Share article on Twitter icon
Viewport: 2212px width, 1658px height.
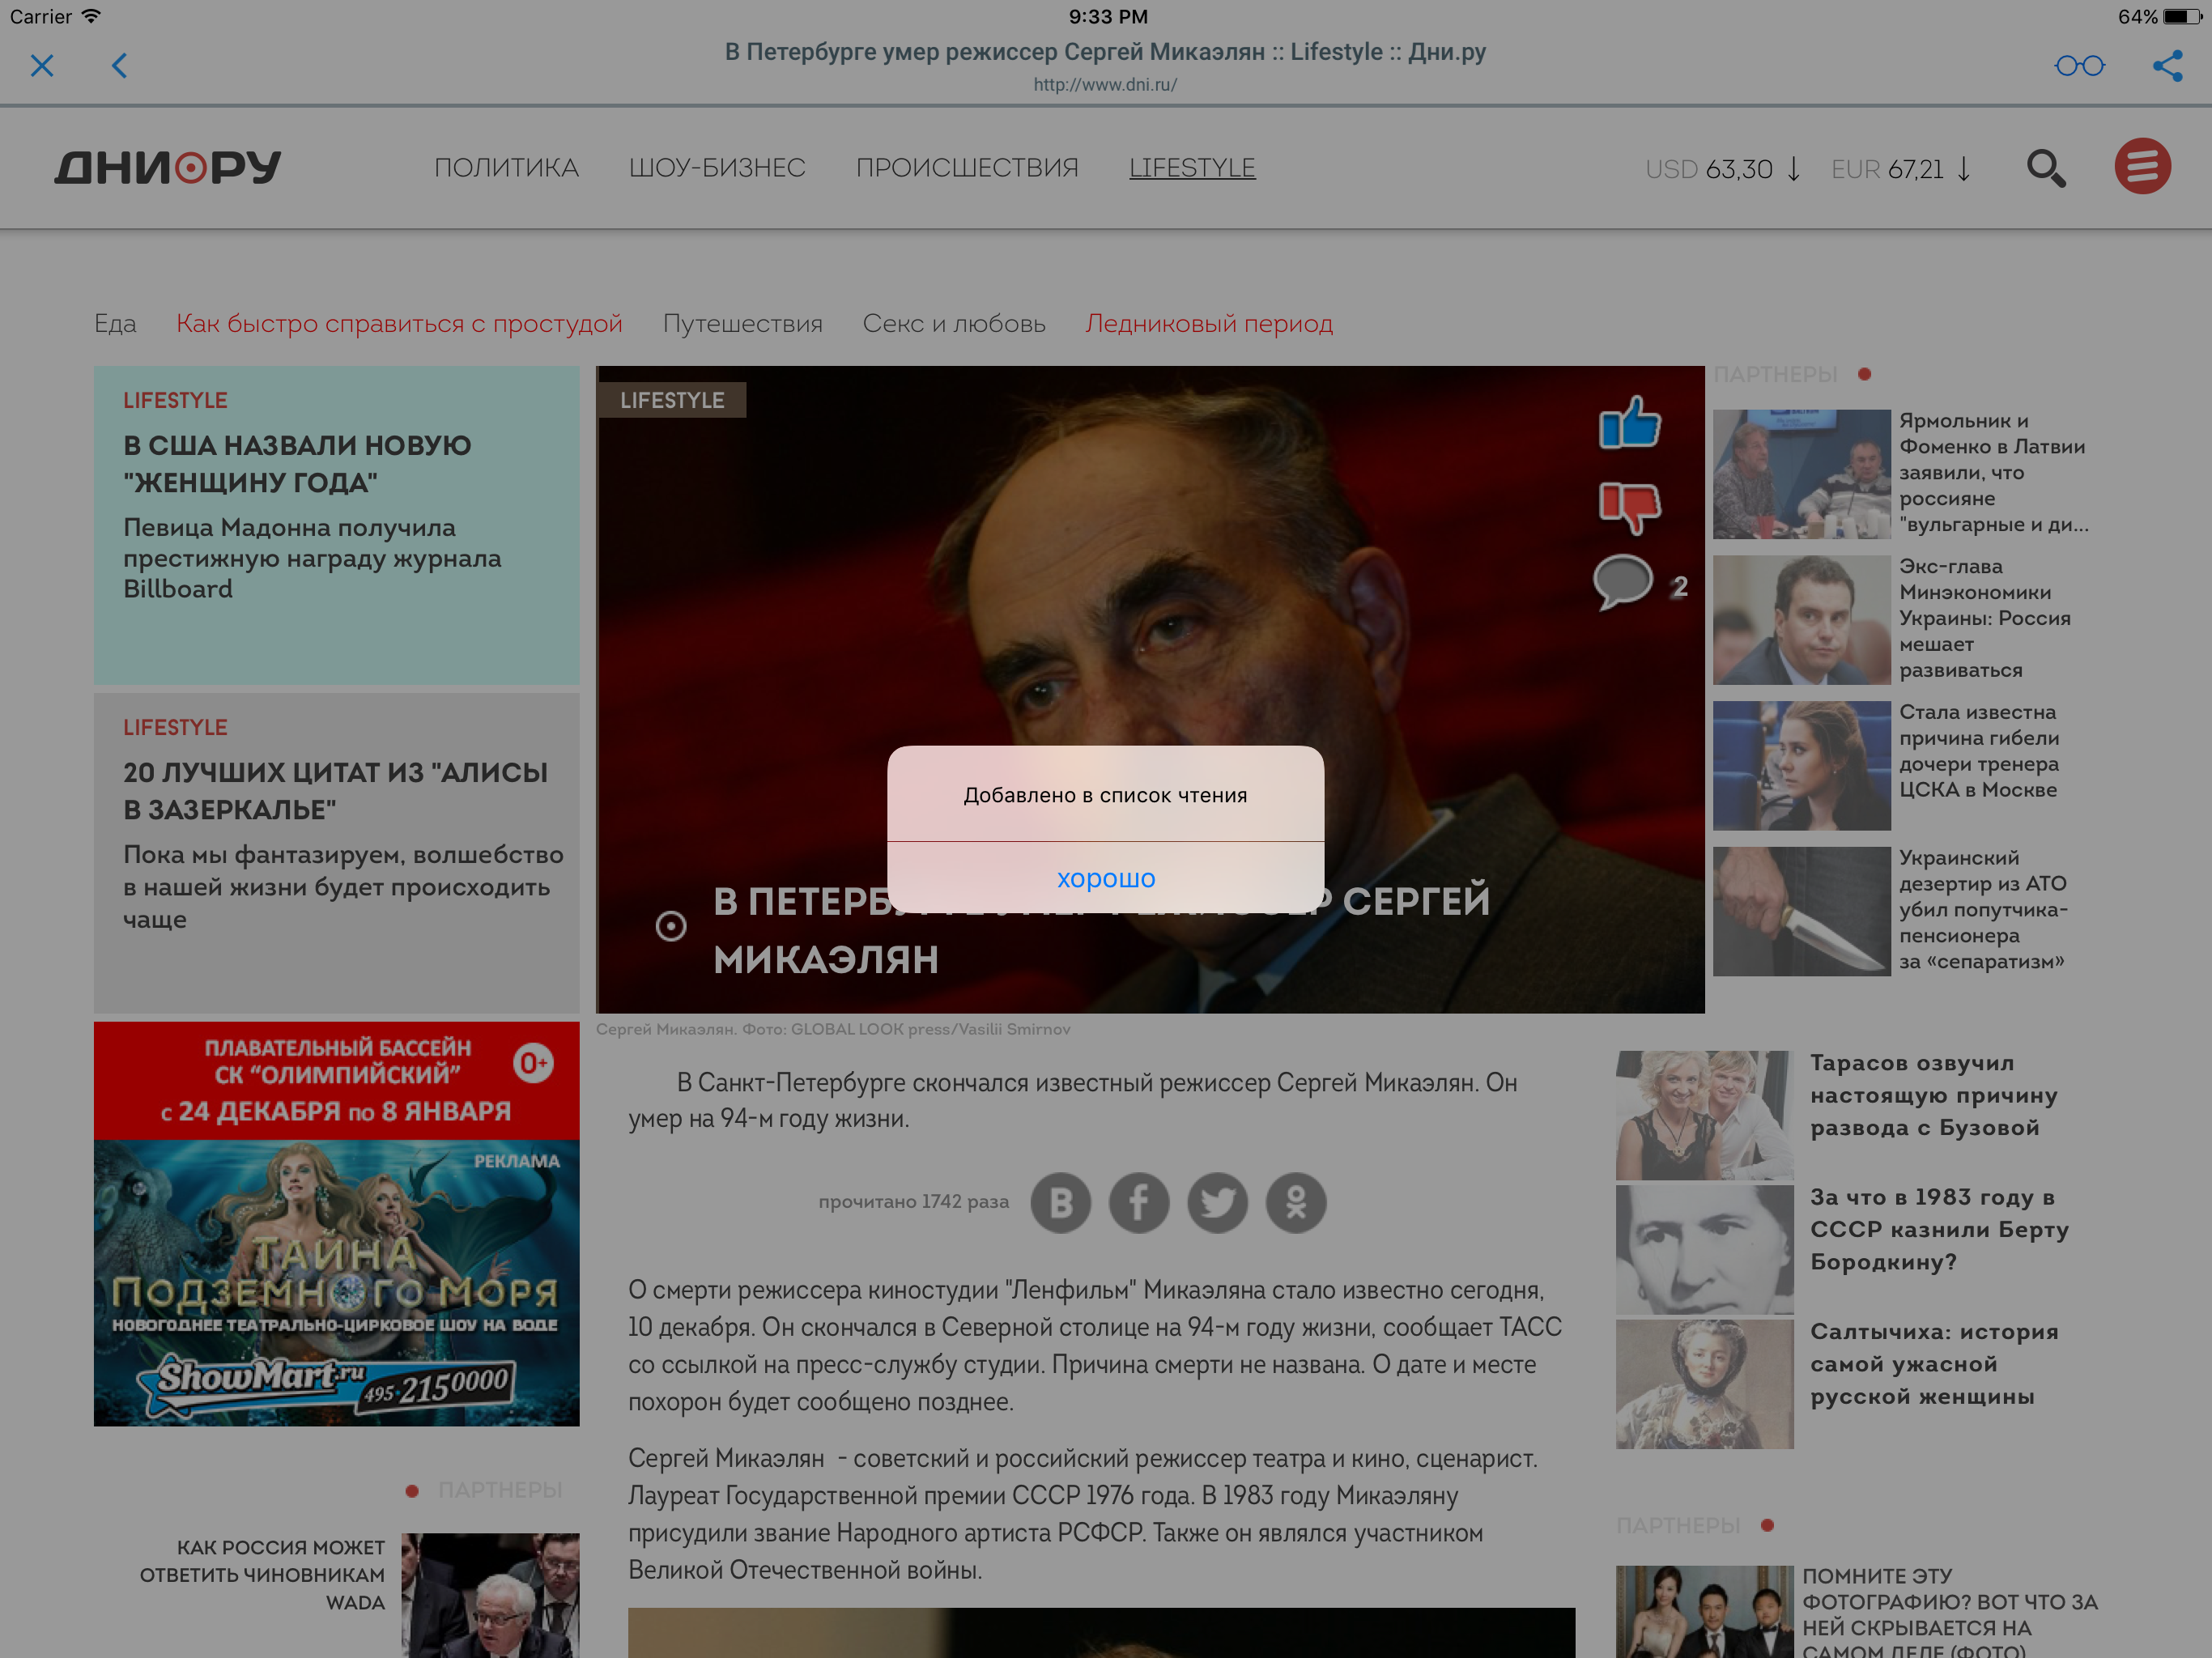point(1218,1202)
